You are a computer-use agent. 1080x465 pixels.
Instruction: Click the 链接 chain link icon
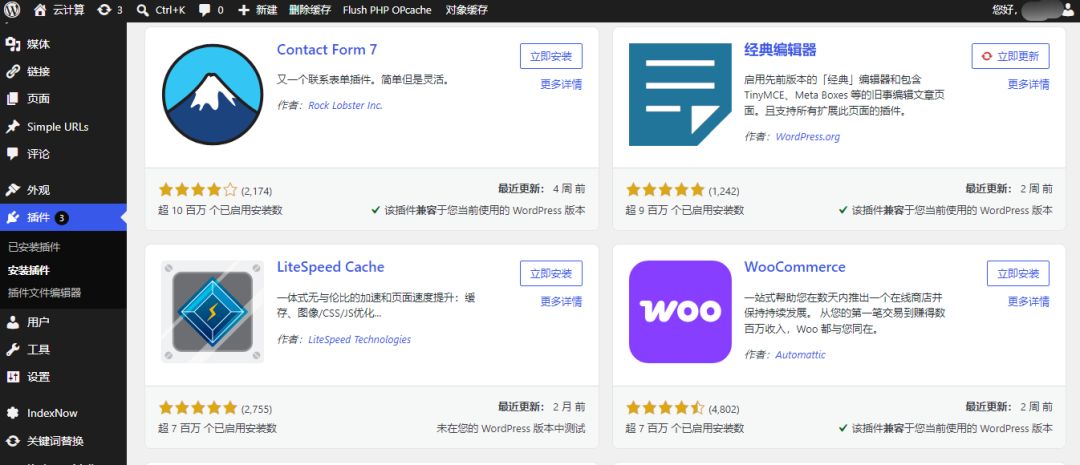click(12, 72)
